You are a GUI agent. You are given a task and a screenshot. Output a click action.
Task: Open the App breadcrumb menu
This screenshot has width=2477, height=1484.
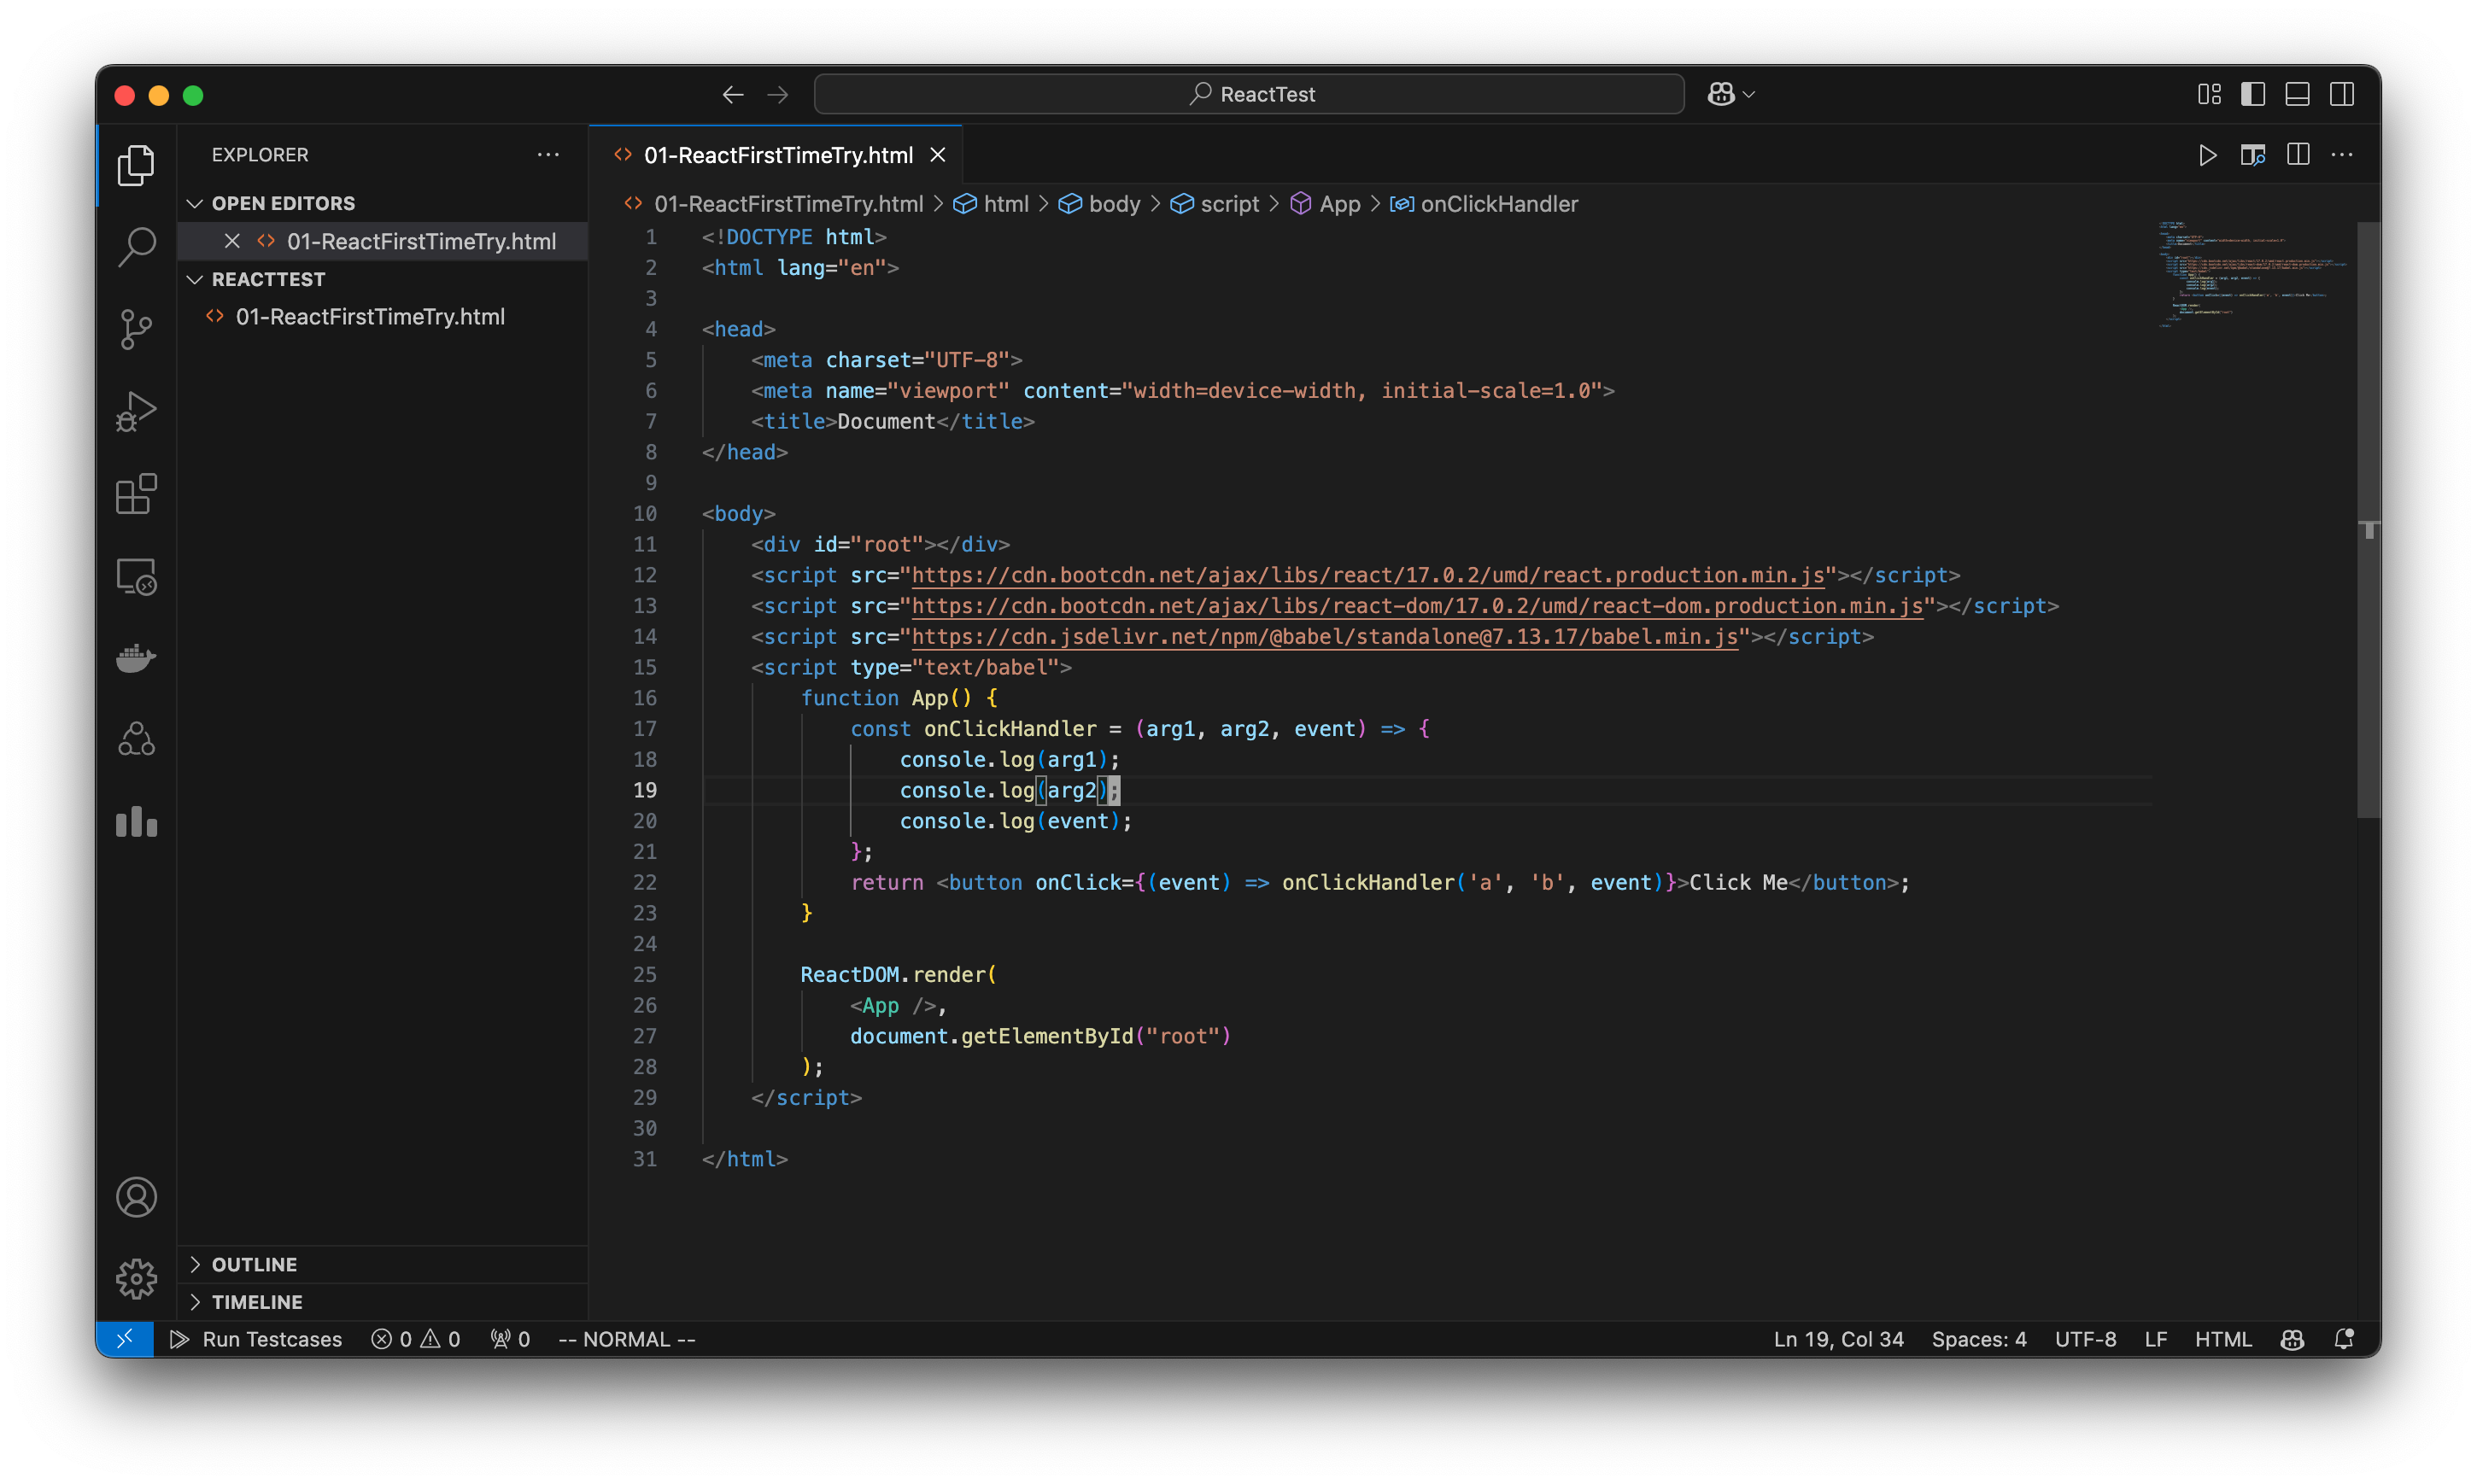coord(1339,203)
